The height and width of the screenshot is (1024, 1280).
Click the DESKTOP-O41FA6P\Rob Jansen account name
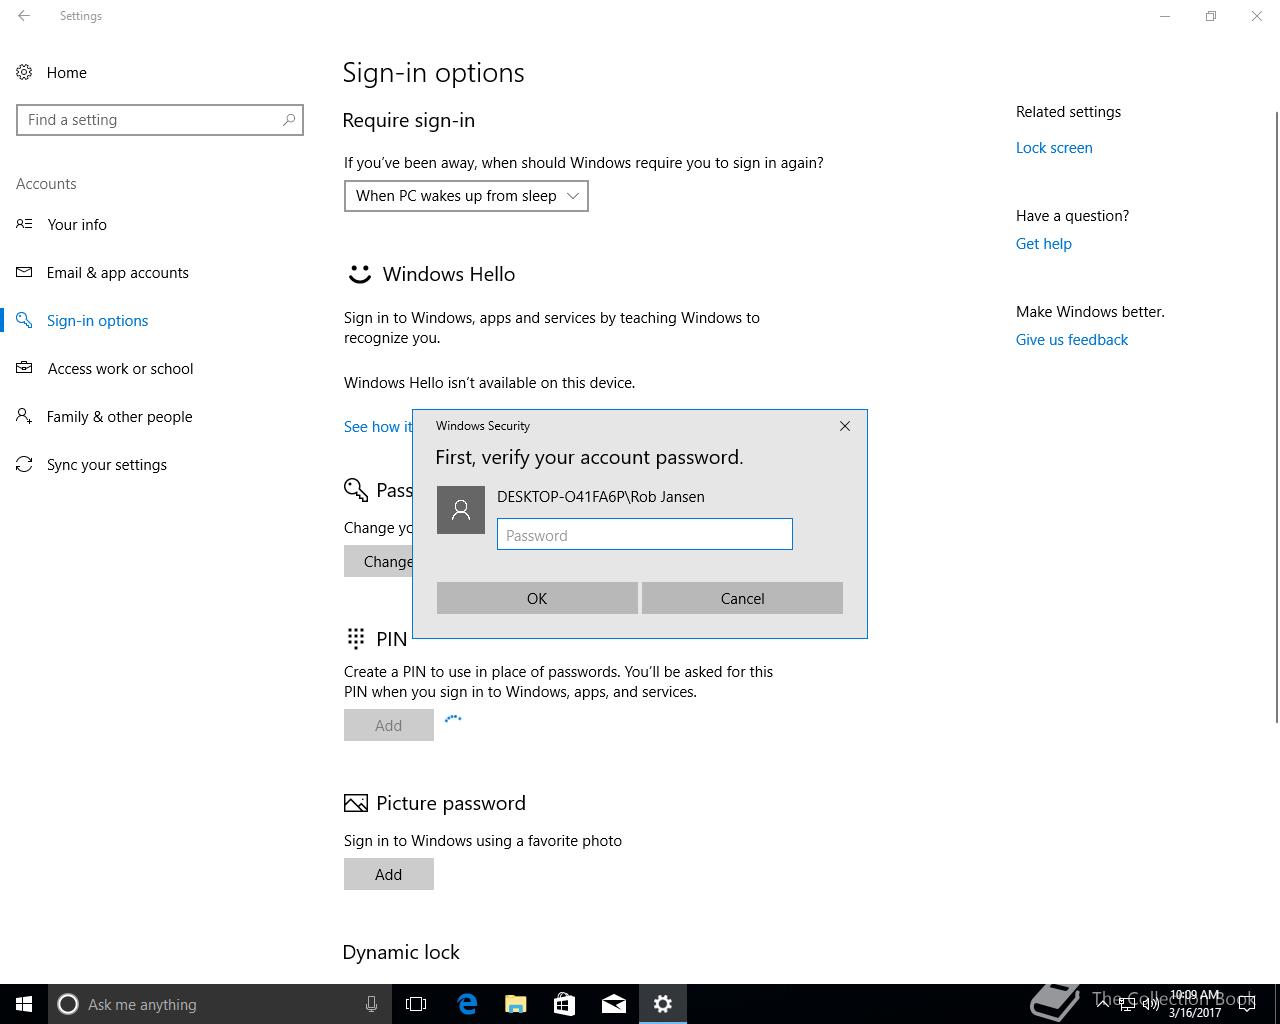click(x=601, y=497)
